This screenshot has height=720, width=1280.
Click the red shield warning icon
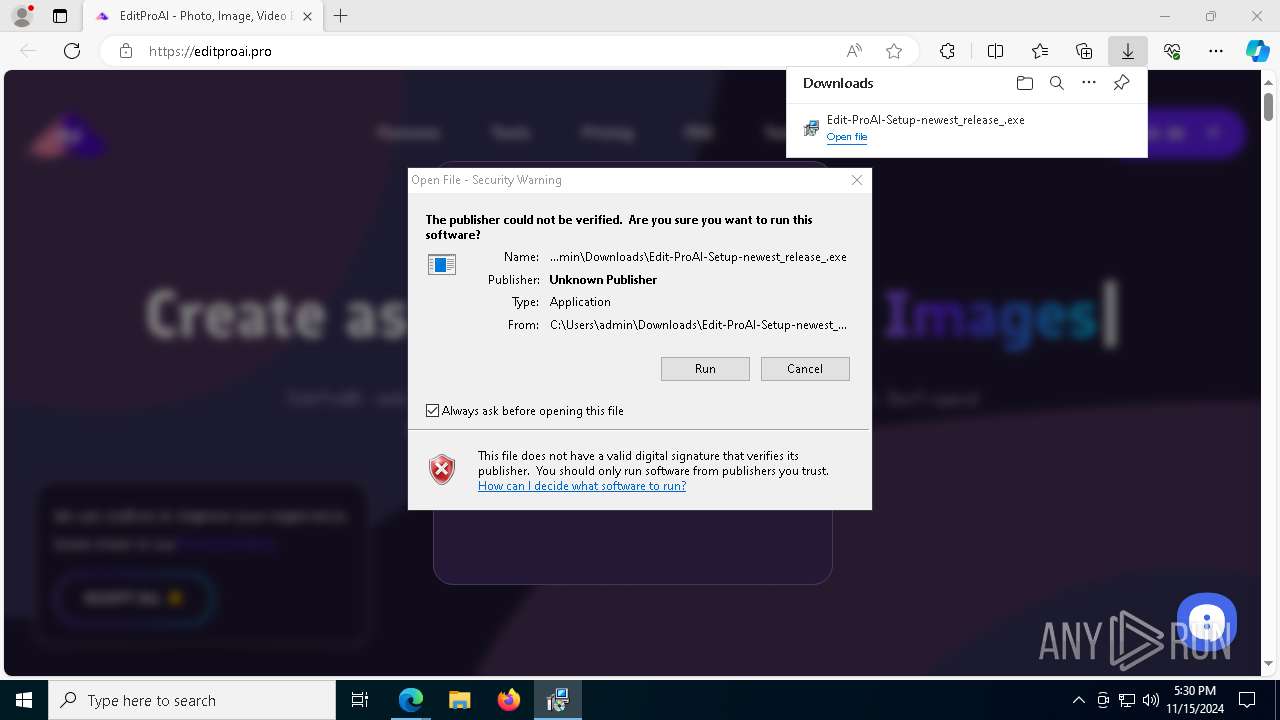coord(442,469)
